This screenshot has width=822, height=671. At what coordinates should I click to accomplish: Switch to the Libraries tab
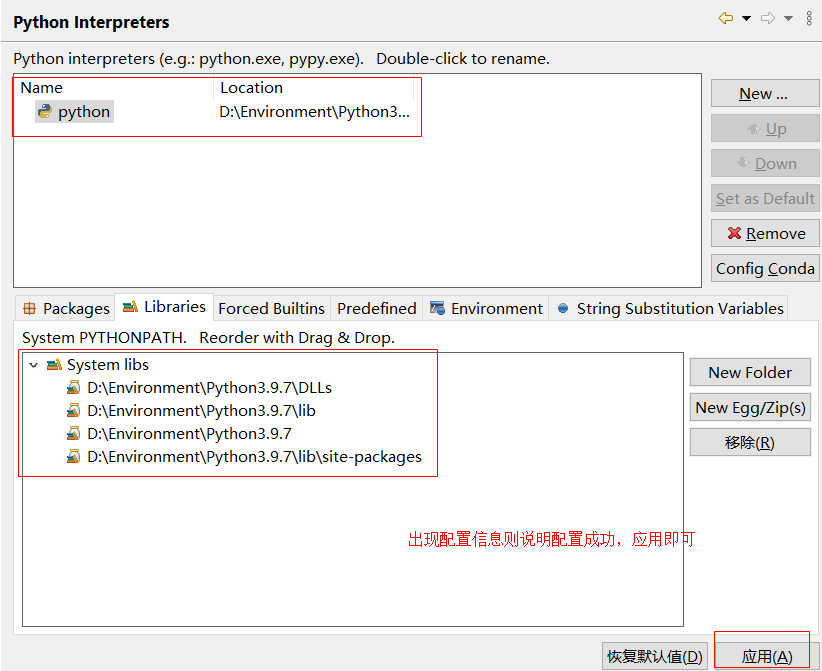tap(164, 307)
